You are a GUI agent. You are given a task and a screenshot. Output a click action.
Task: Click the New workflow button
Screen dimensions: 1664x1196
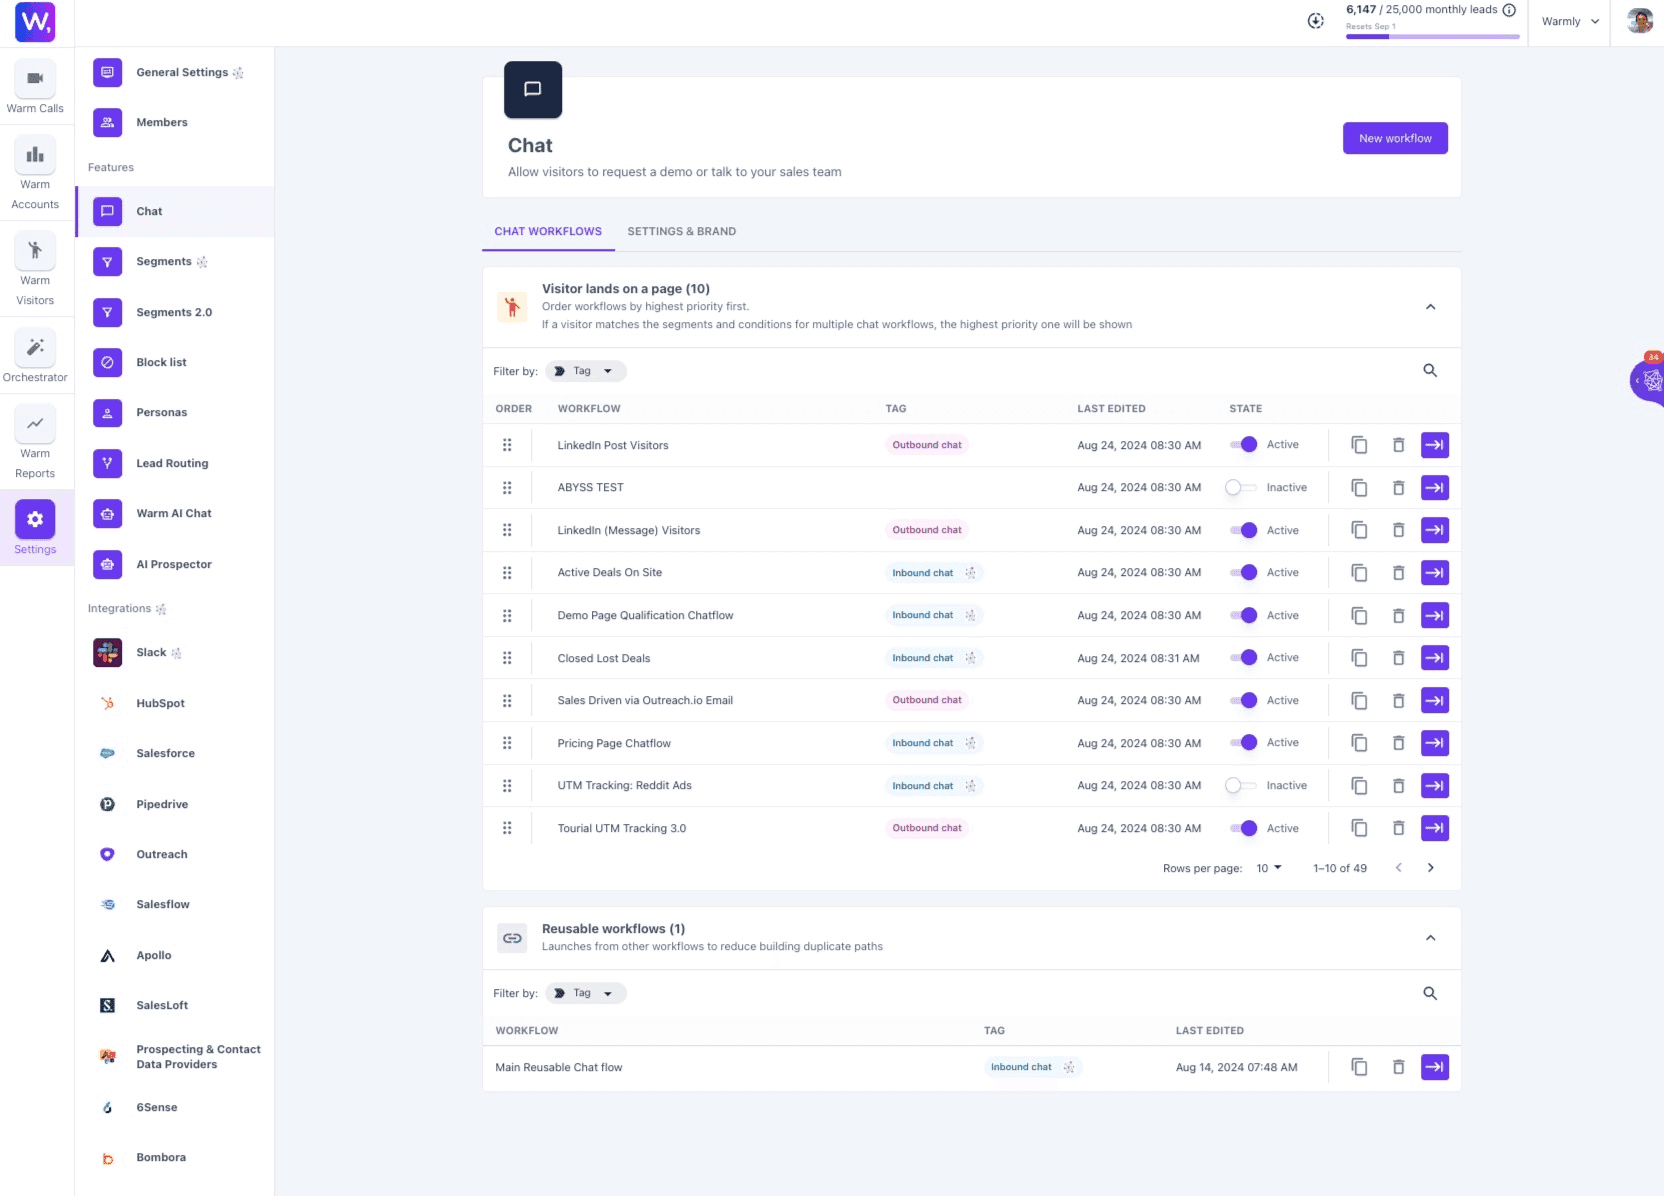click(1395, 138)
